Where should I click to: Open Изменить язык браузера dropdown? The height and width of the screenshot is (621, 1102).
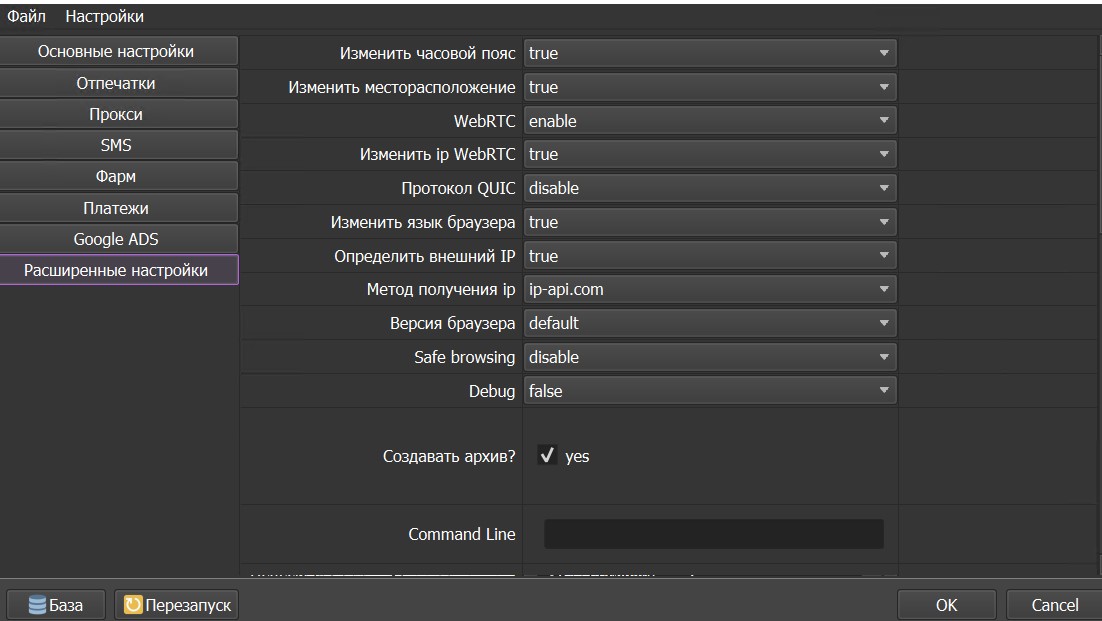(x=710, y=222)
